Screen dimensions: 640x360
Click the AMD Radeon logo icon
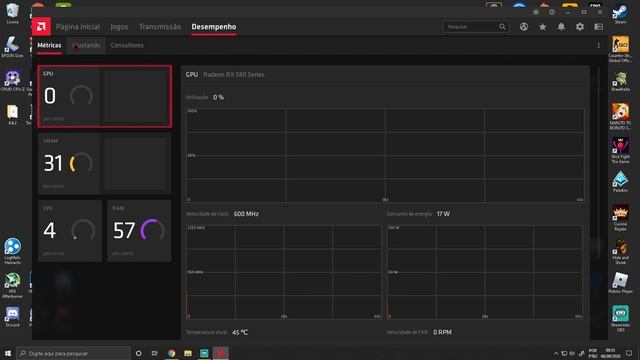41,27
